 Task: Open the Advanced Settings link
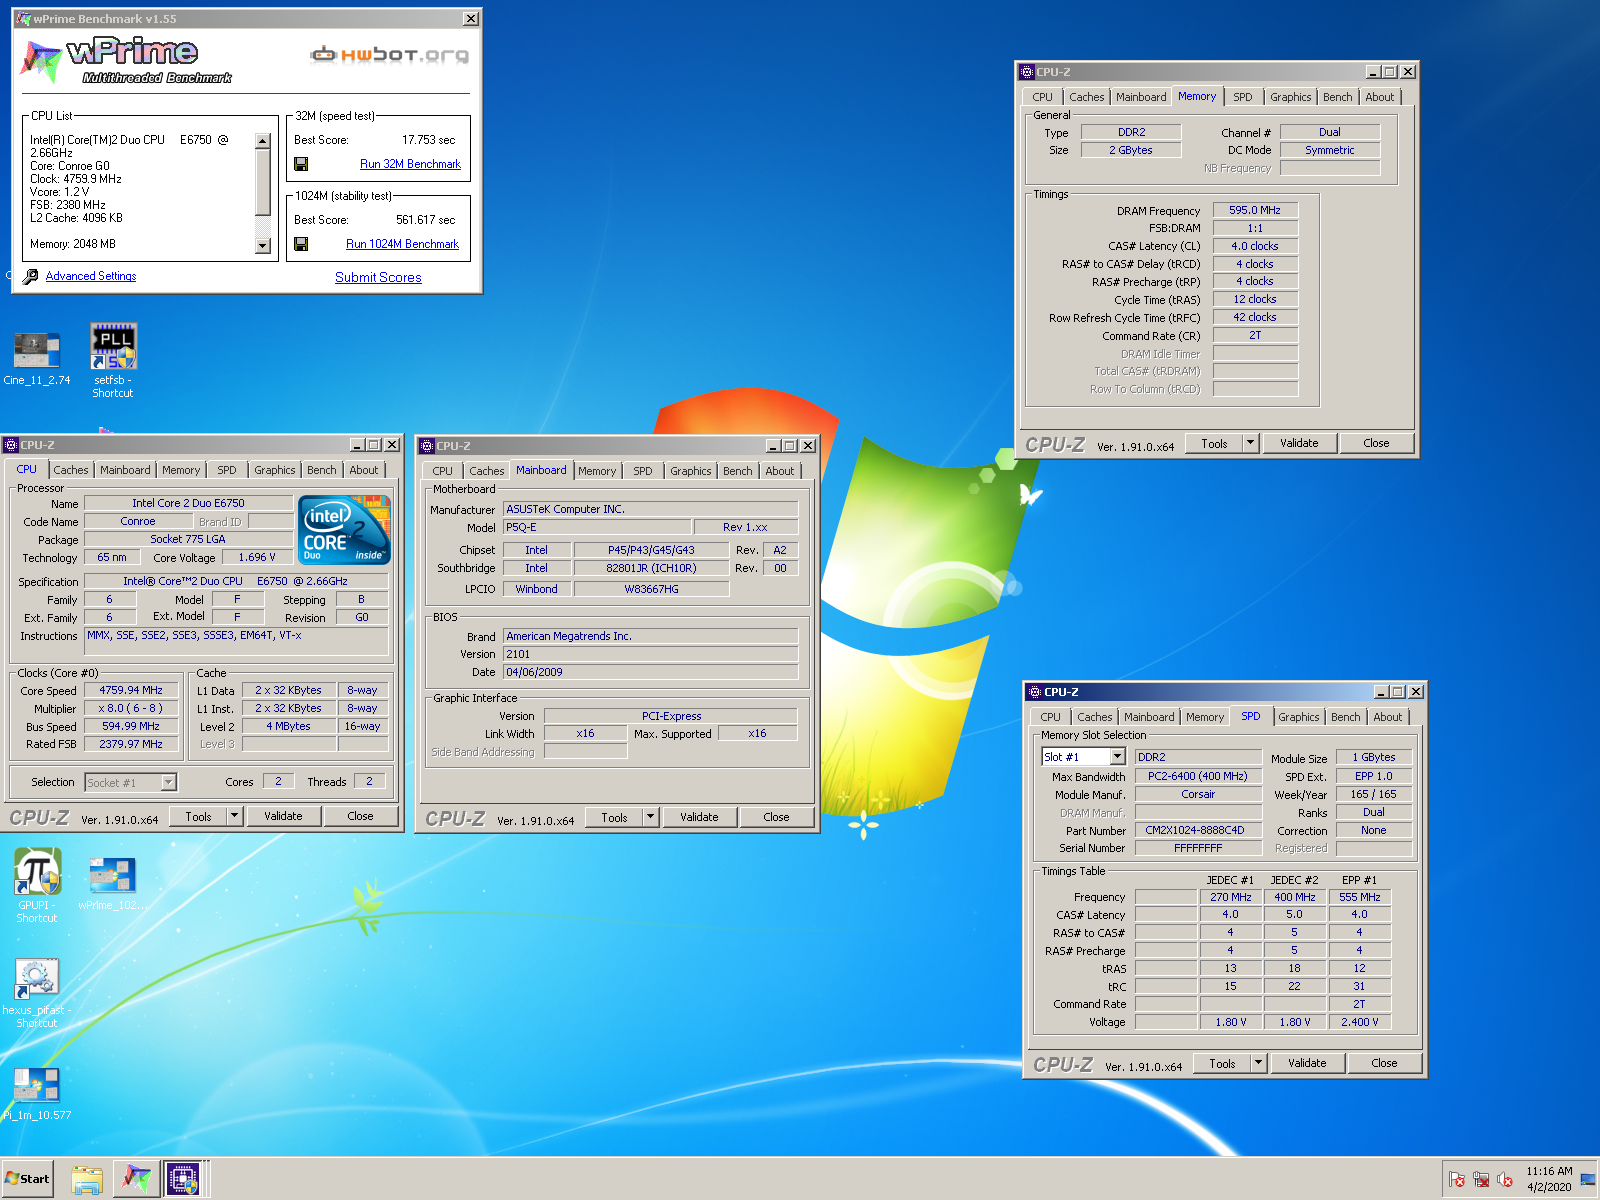pyautogui.click(x=91, y=276)
